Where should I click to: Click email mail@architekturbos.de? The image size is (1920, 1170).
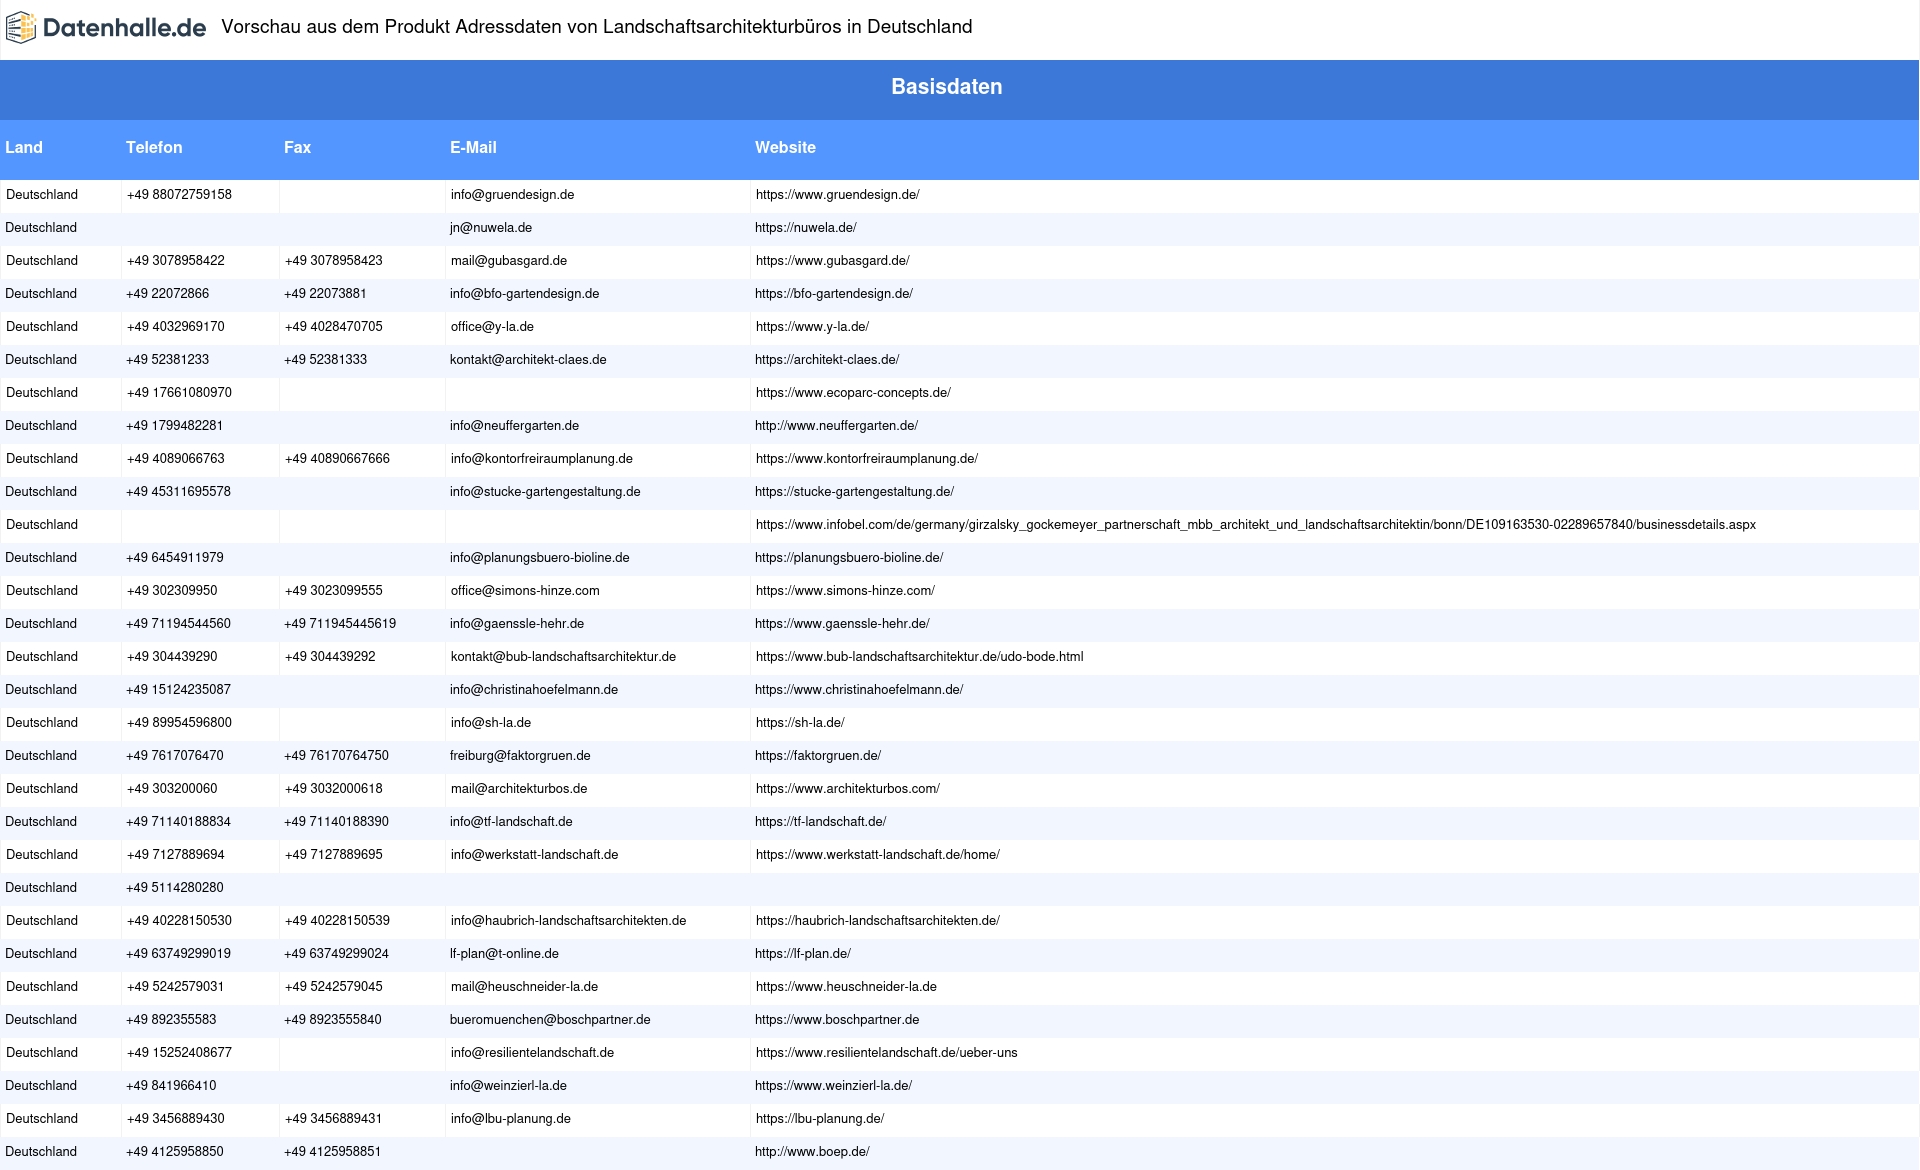coord(519,789)
